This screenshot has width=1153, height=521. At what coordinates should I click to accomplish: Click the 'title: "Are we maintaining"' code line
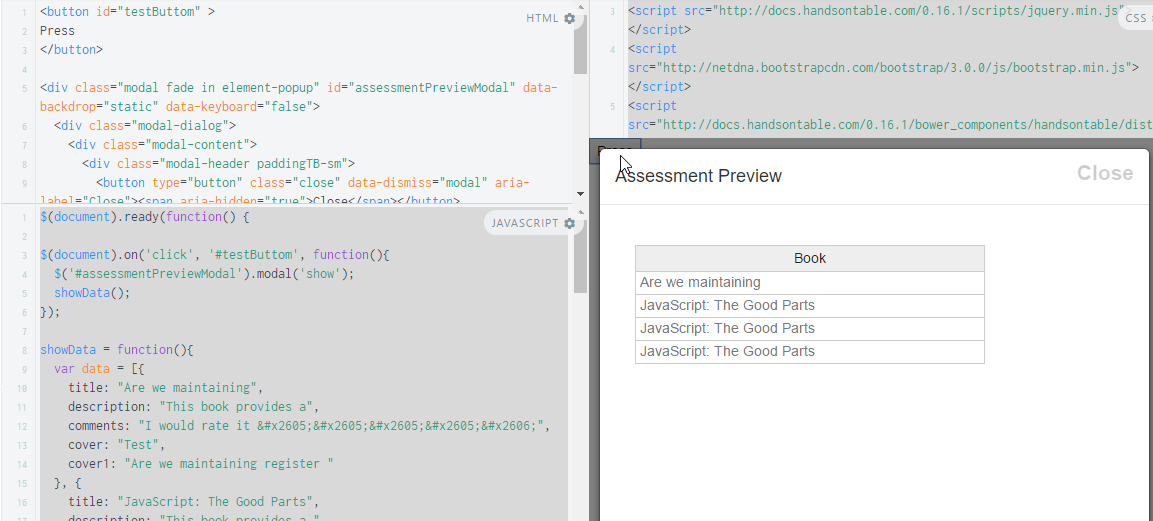[x=165, y=388]
